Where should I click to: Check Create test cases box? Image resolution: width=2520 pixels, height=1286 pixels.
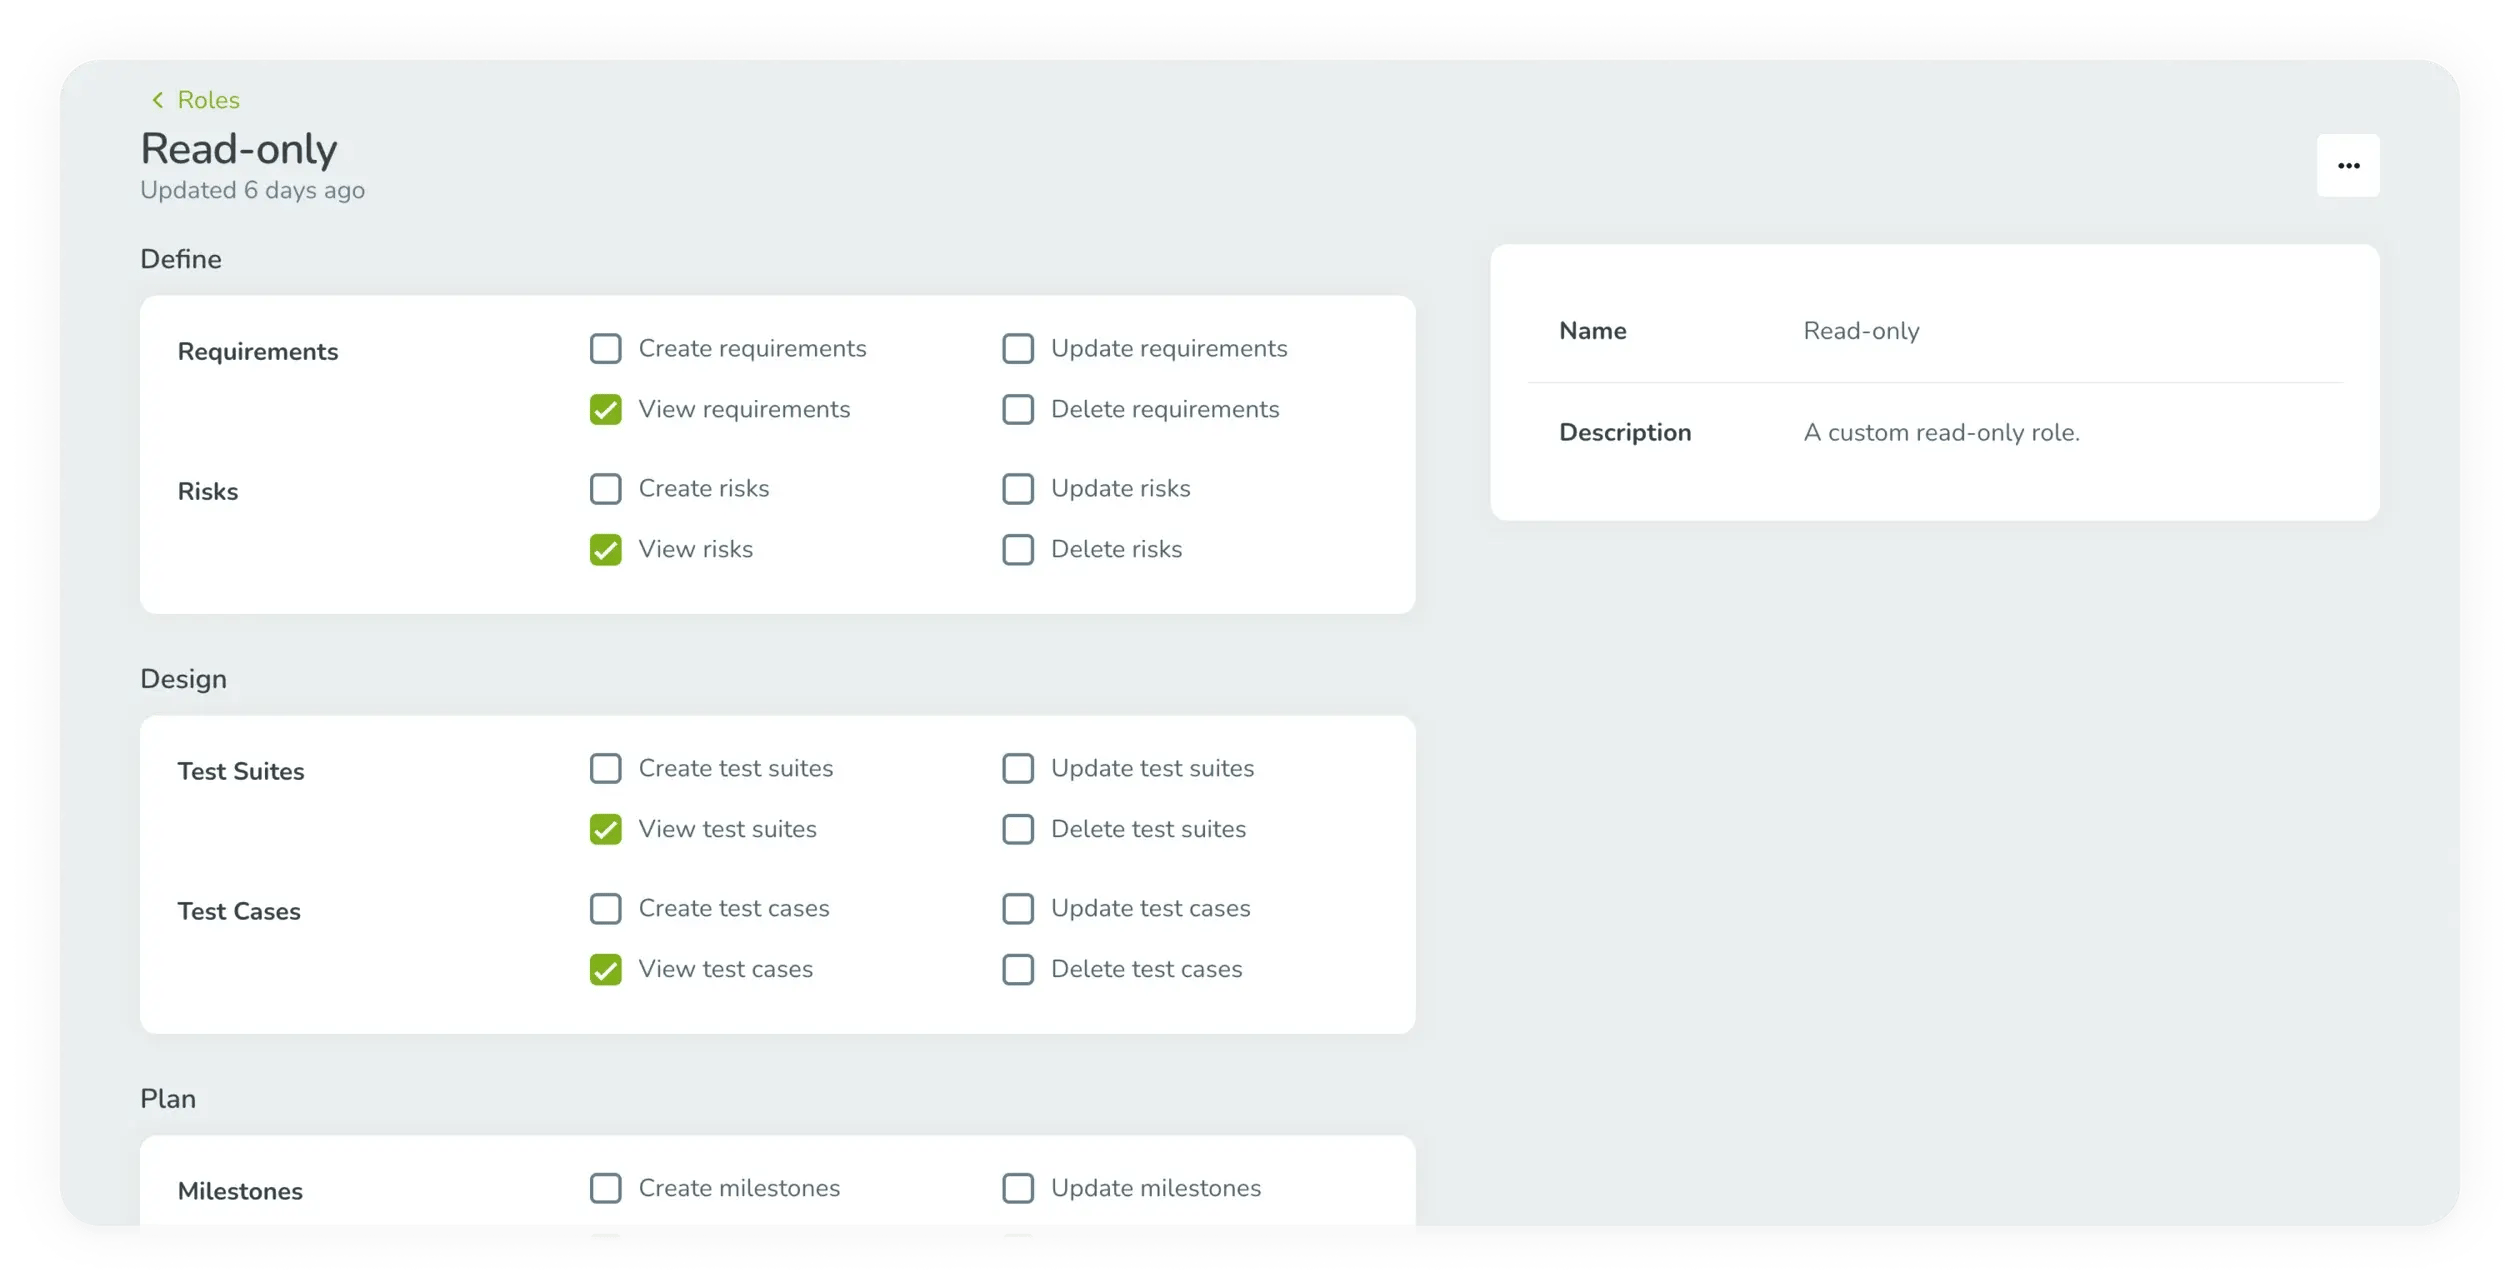click(605, 909)
